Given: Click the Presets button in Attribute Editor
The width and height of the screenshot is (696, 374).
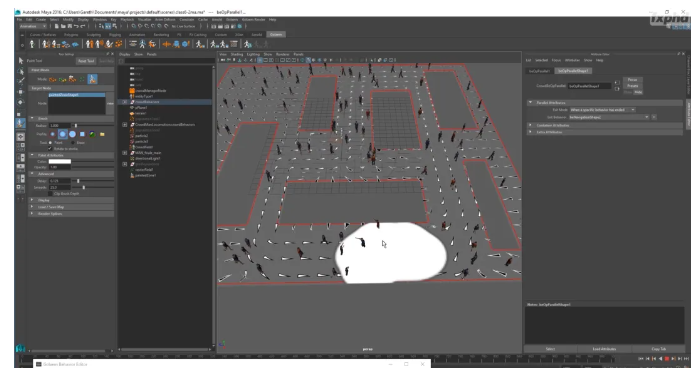Looking at the screenshot, I should coord(633,86).
